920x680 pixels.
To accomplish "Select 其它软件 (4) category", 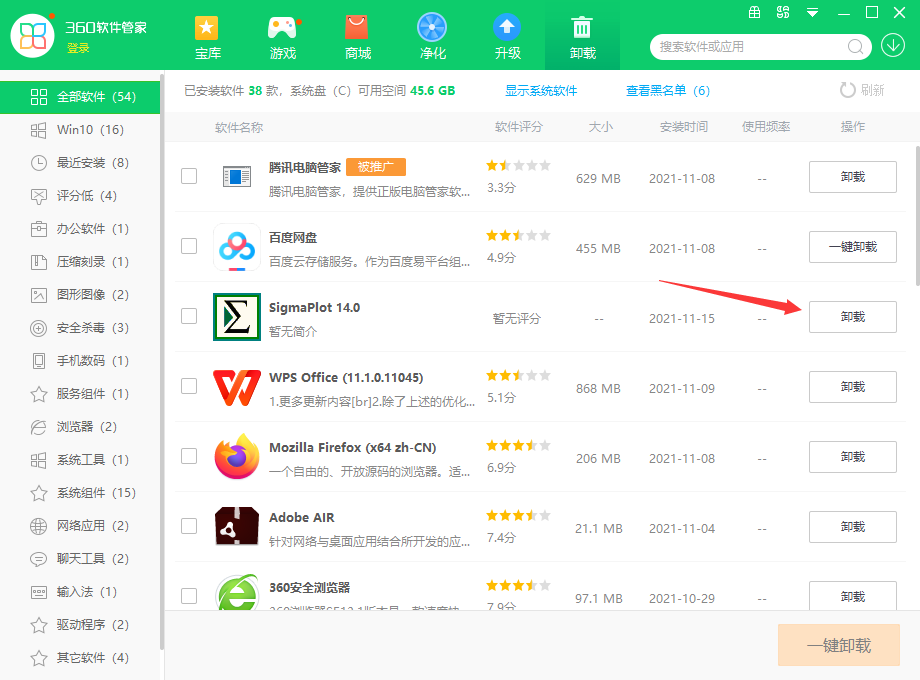I will click(x=80, y=657).
